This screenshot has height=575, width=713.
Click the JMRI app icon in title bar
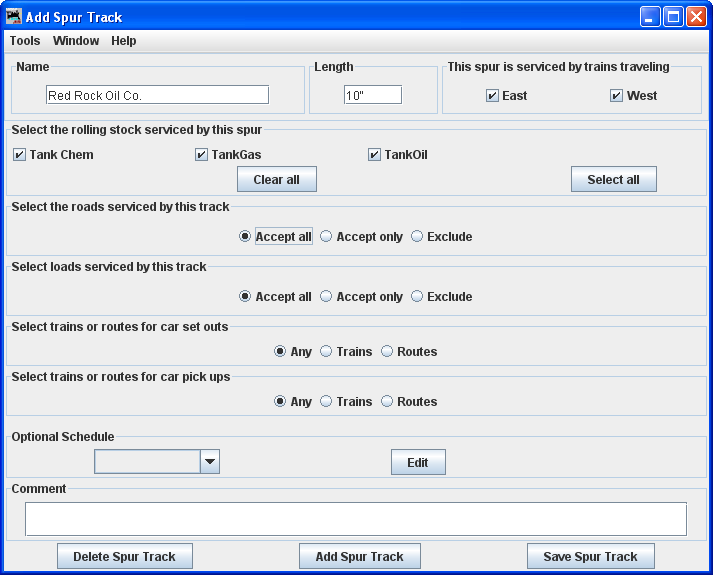pos(14,17)
